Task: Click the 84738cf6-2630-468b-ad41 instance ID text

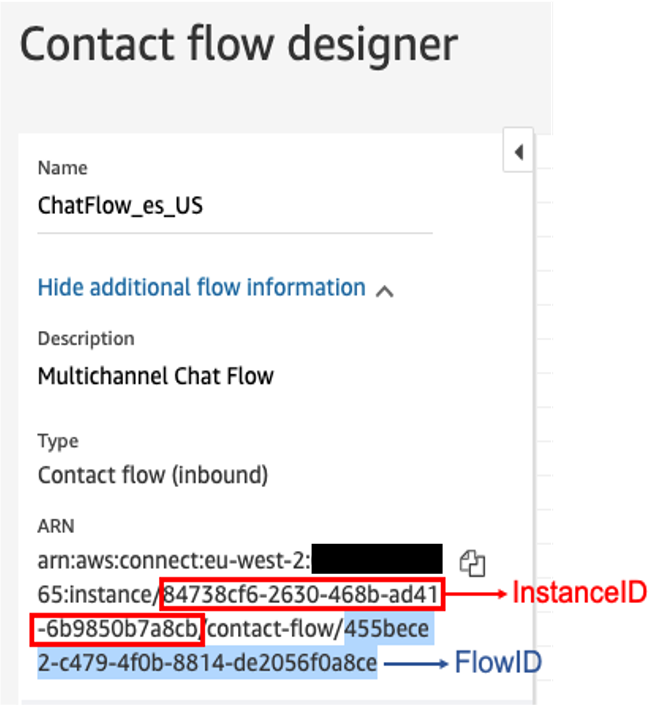Action: pyautogui.click(x=301, y=595)
